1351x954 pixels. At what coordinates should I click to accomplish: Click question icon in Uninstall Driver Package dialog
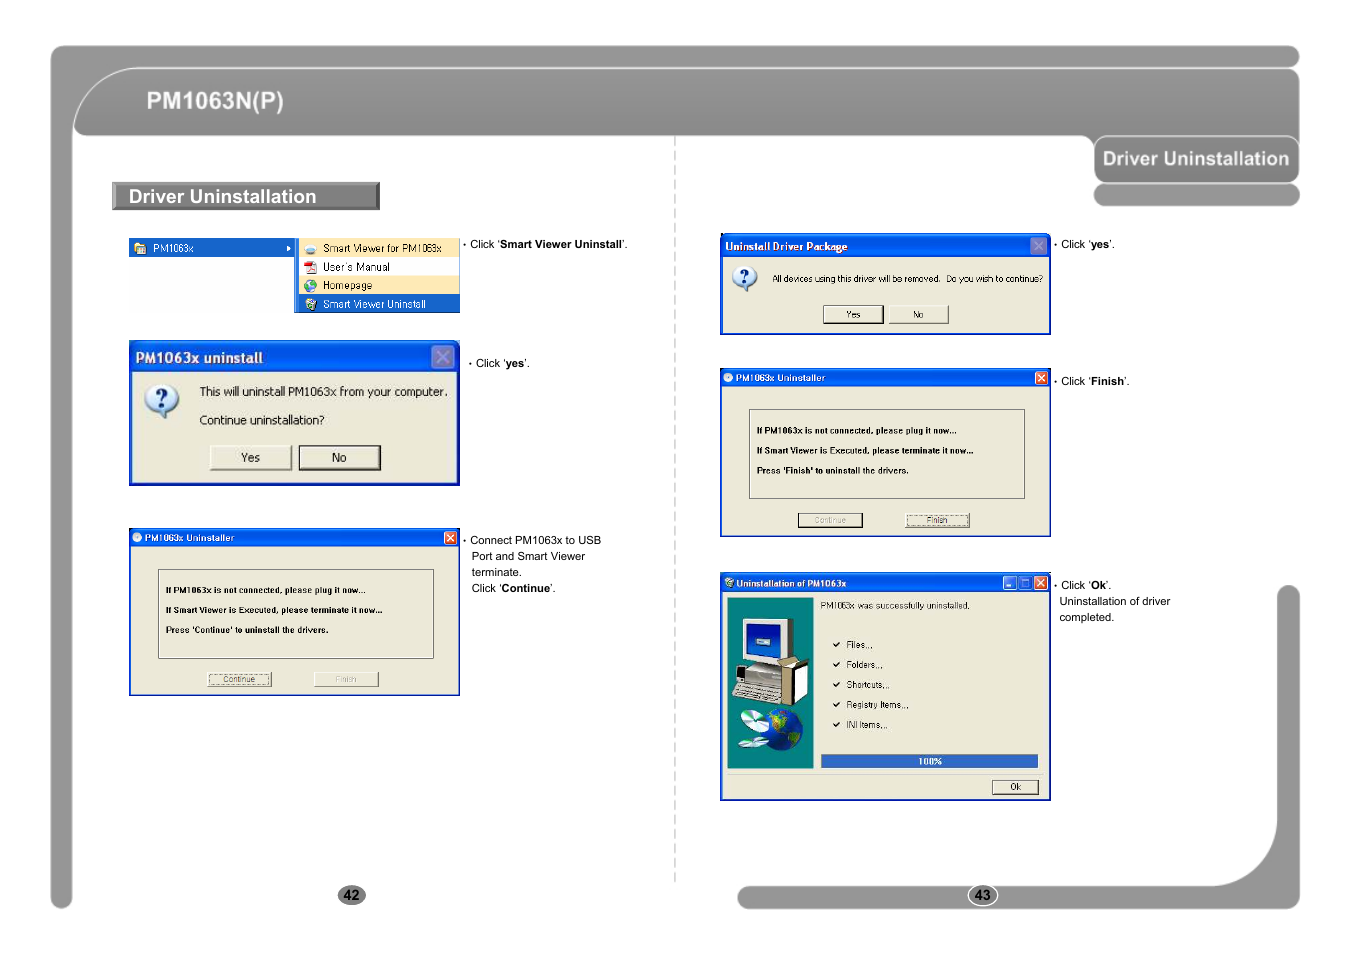pos(745,278)
